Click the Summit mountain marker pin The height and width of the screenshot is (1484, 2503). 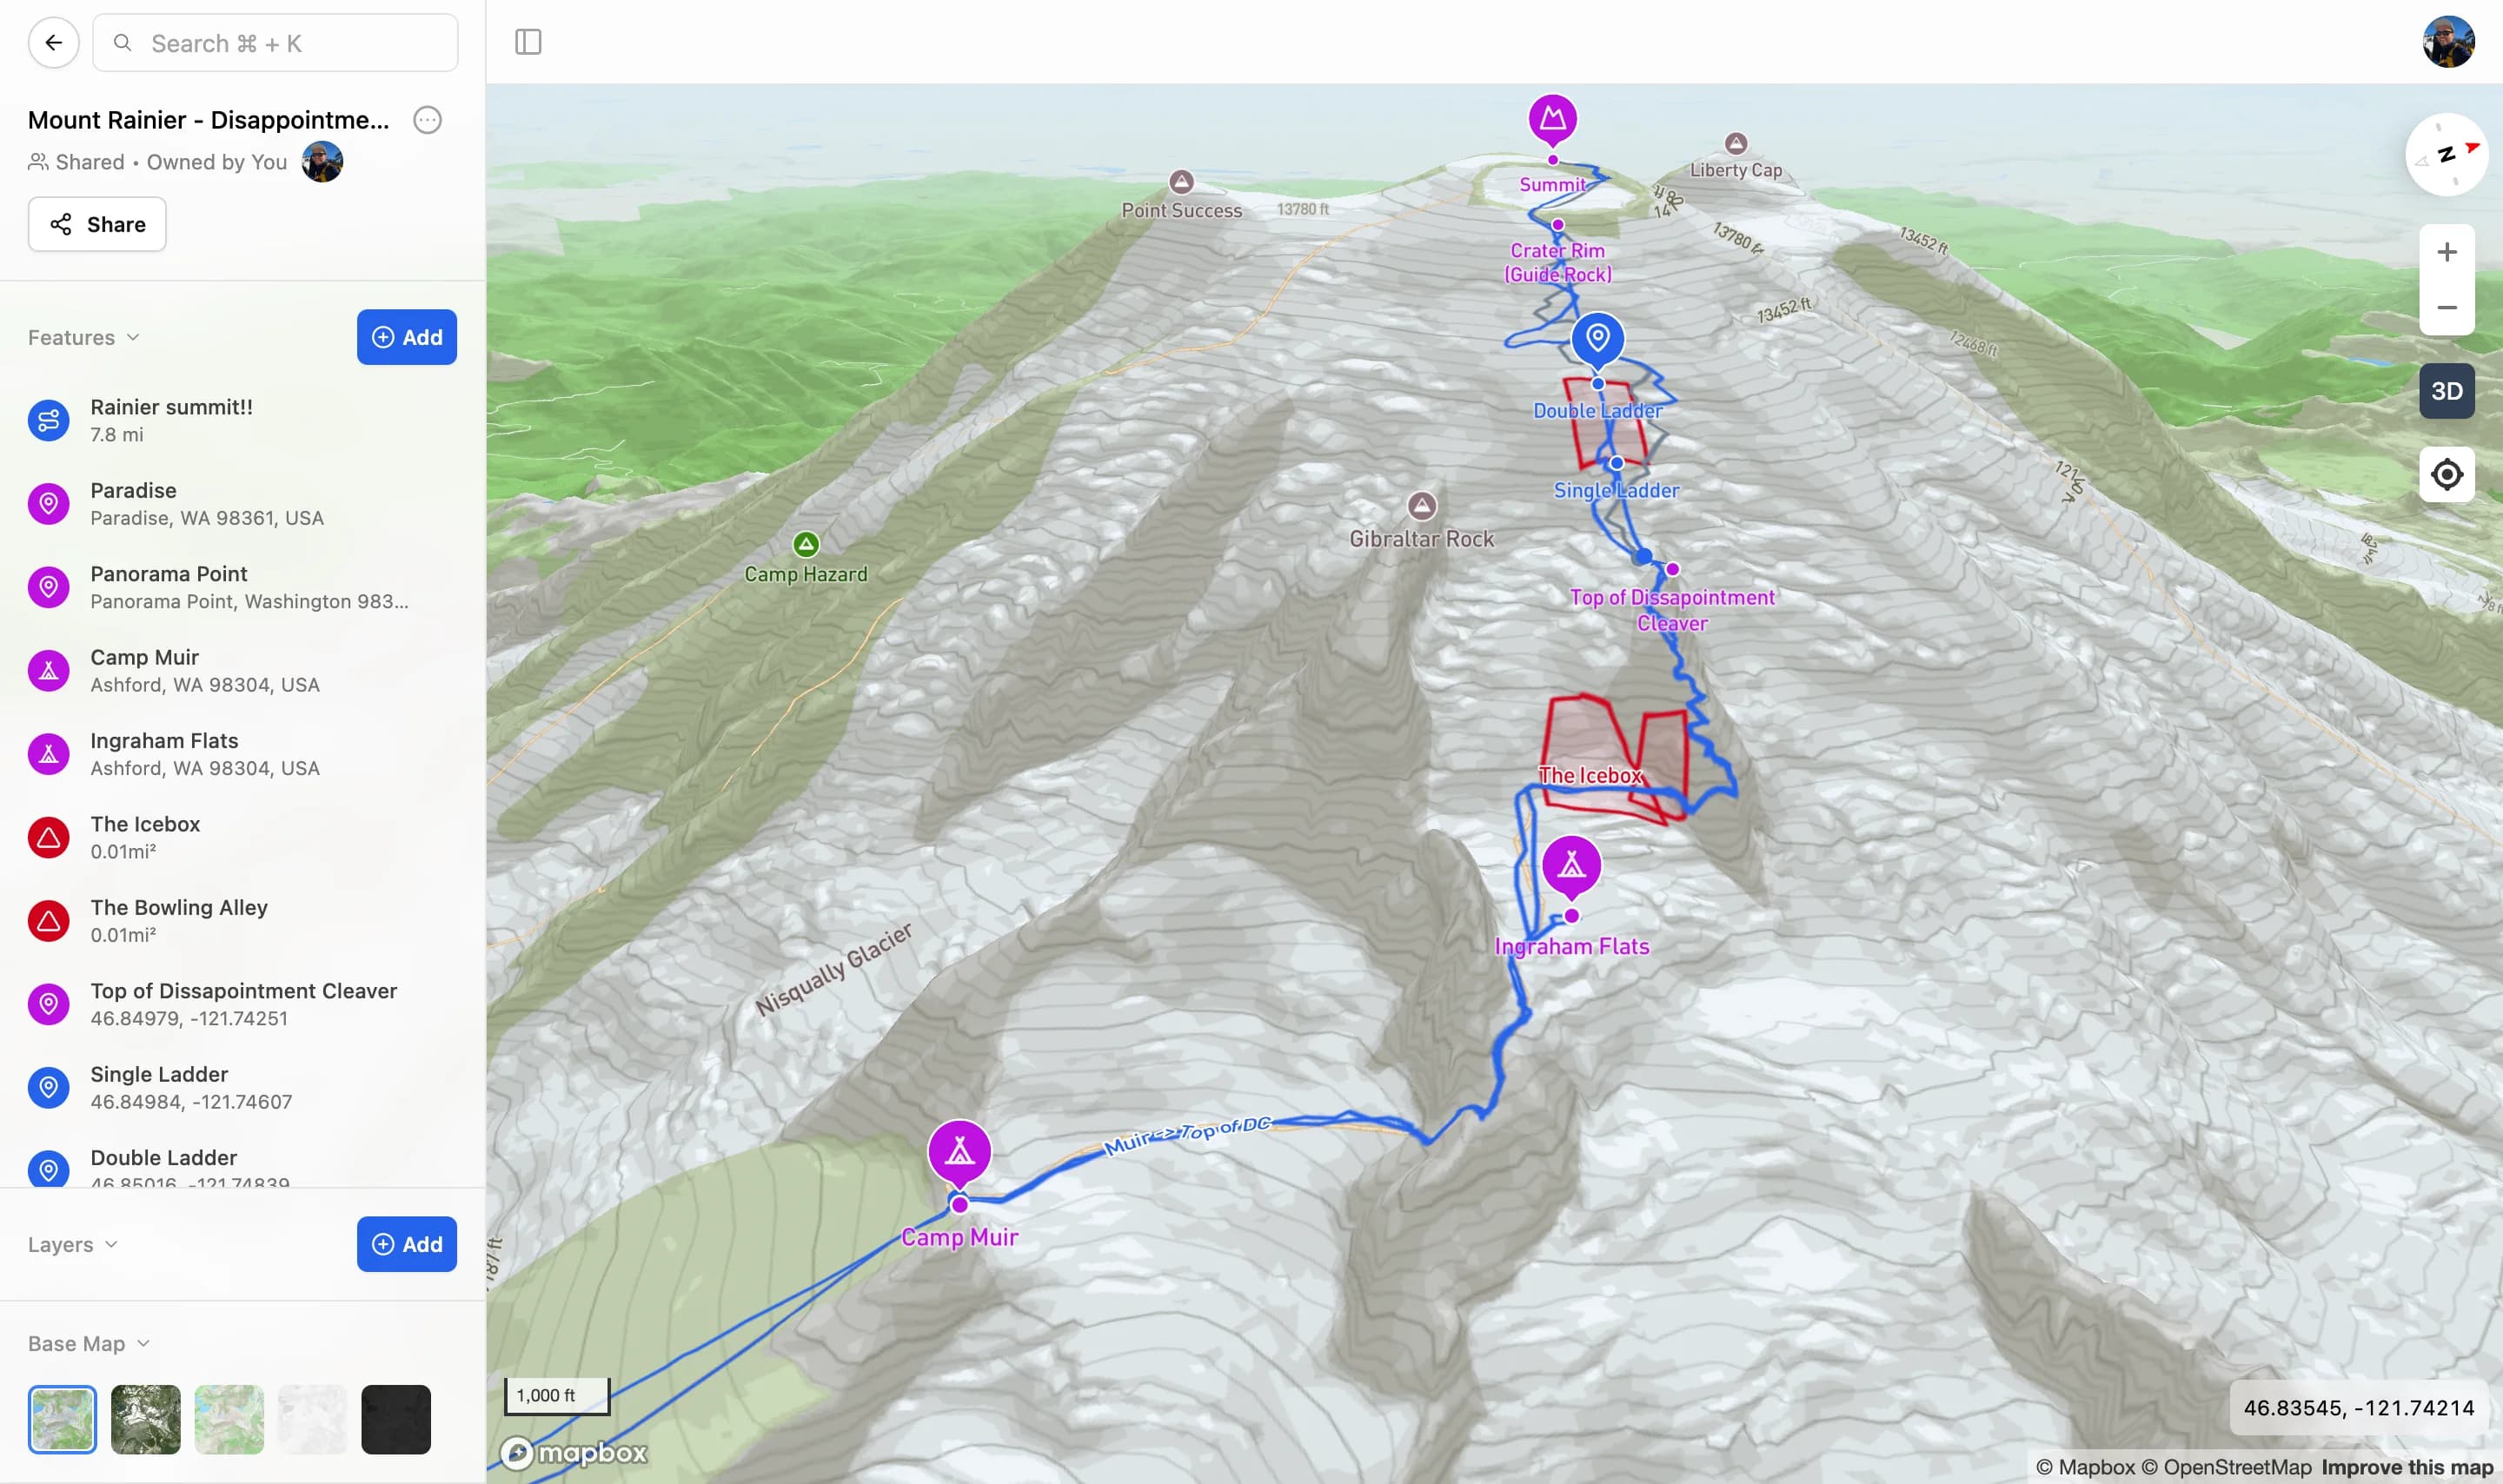coord(1552,120)
